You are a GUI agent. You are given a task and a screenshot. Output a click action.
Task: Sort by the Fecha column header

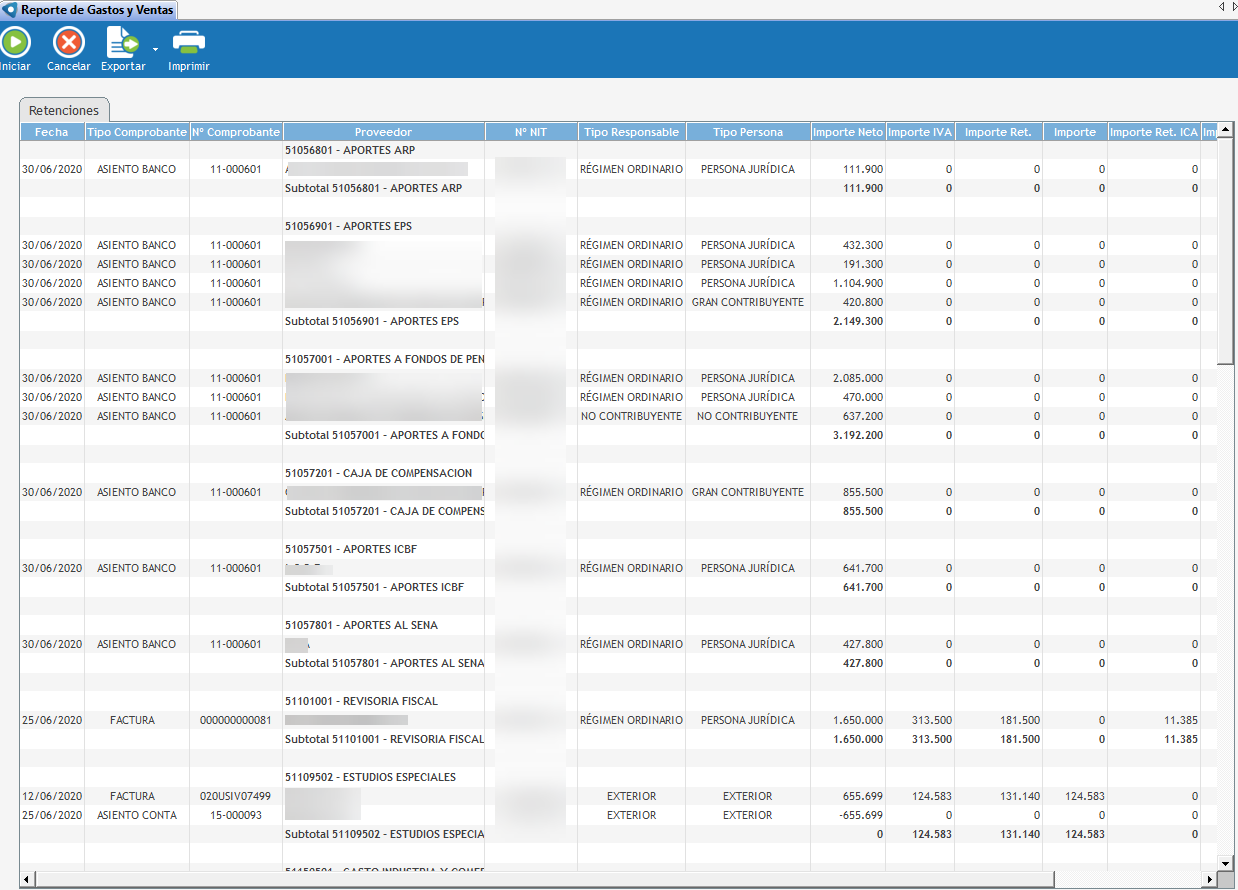coord(52,132)
